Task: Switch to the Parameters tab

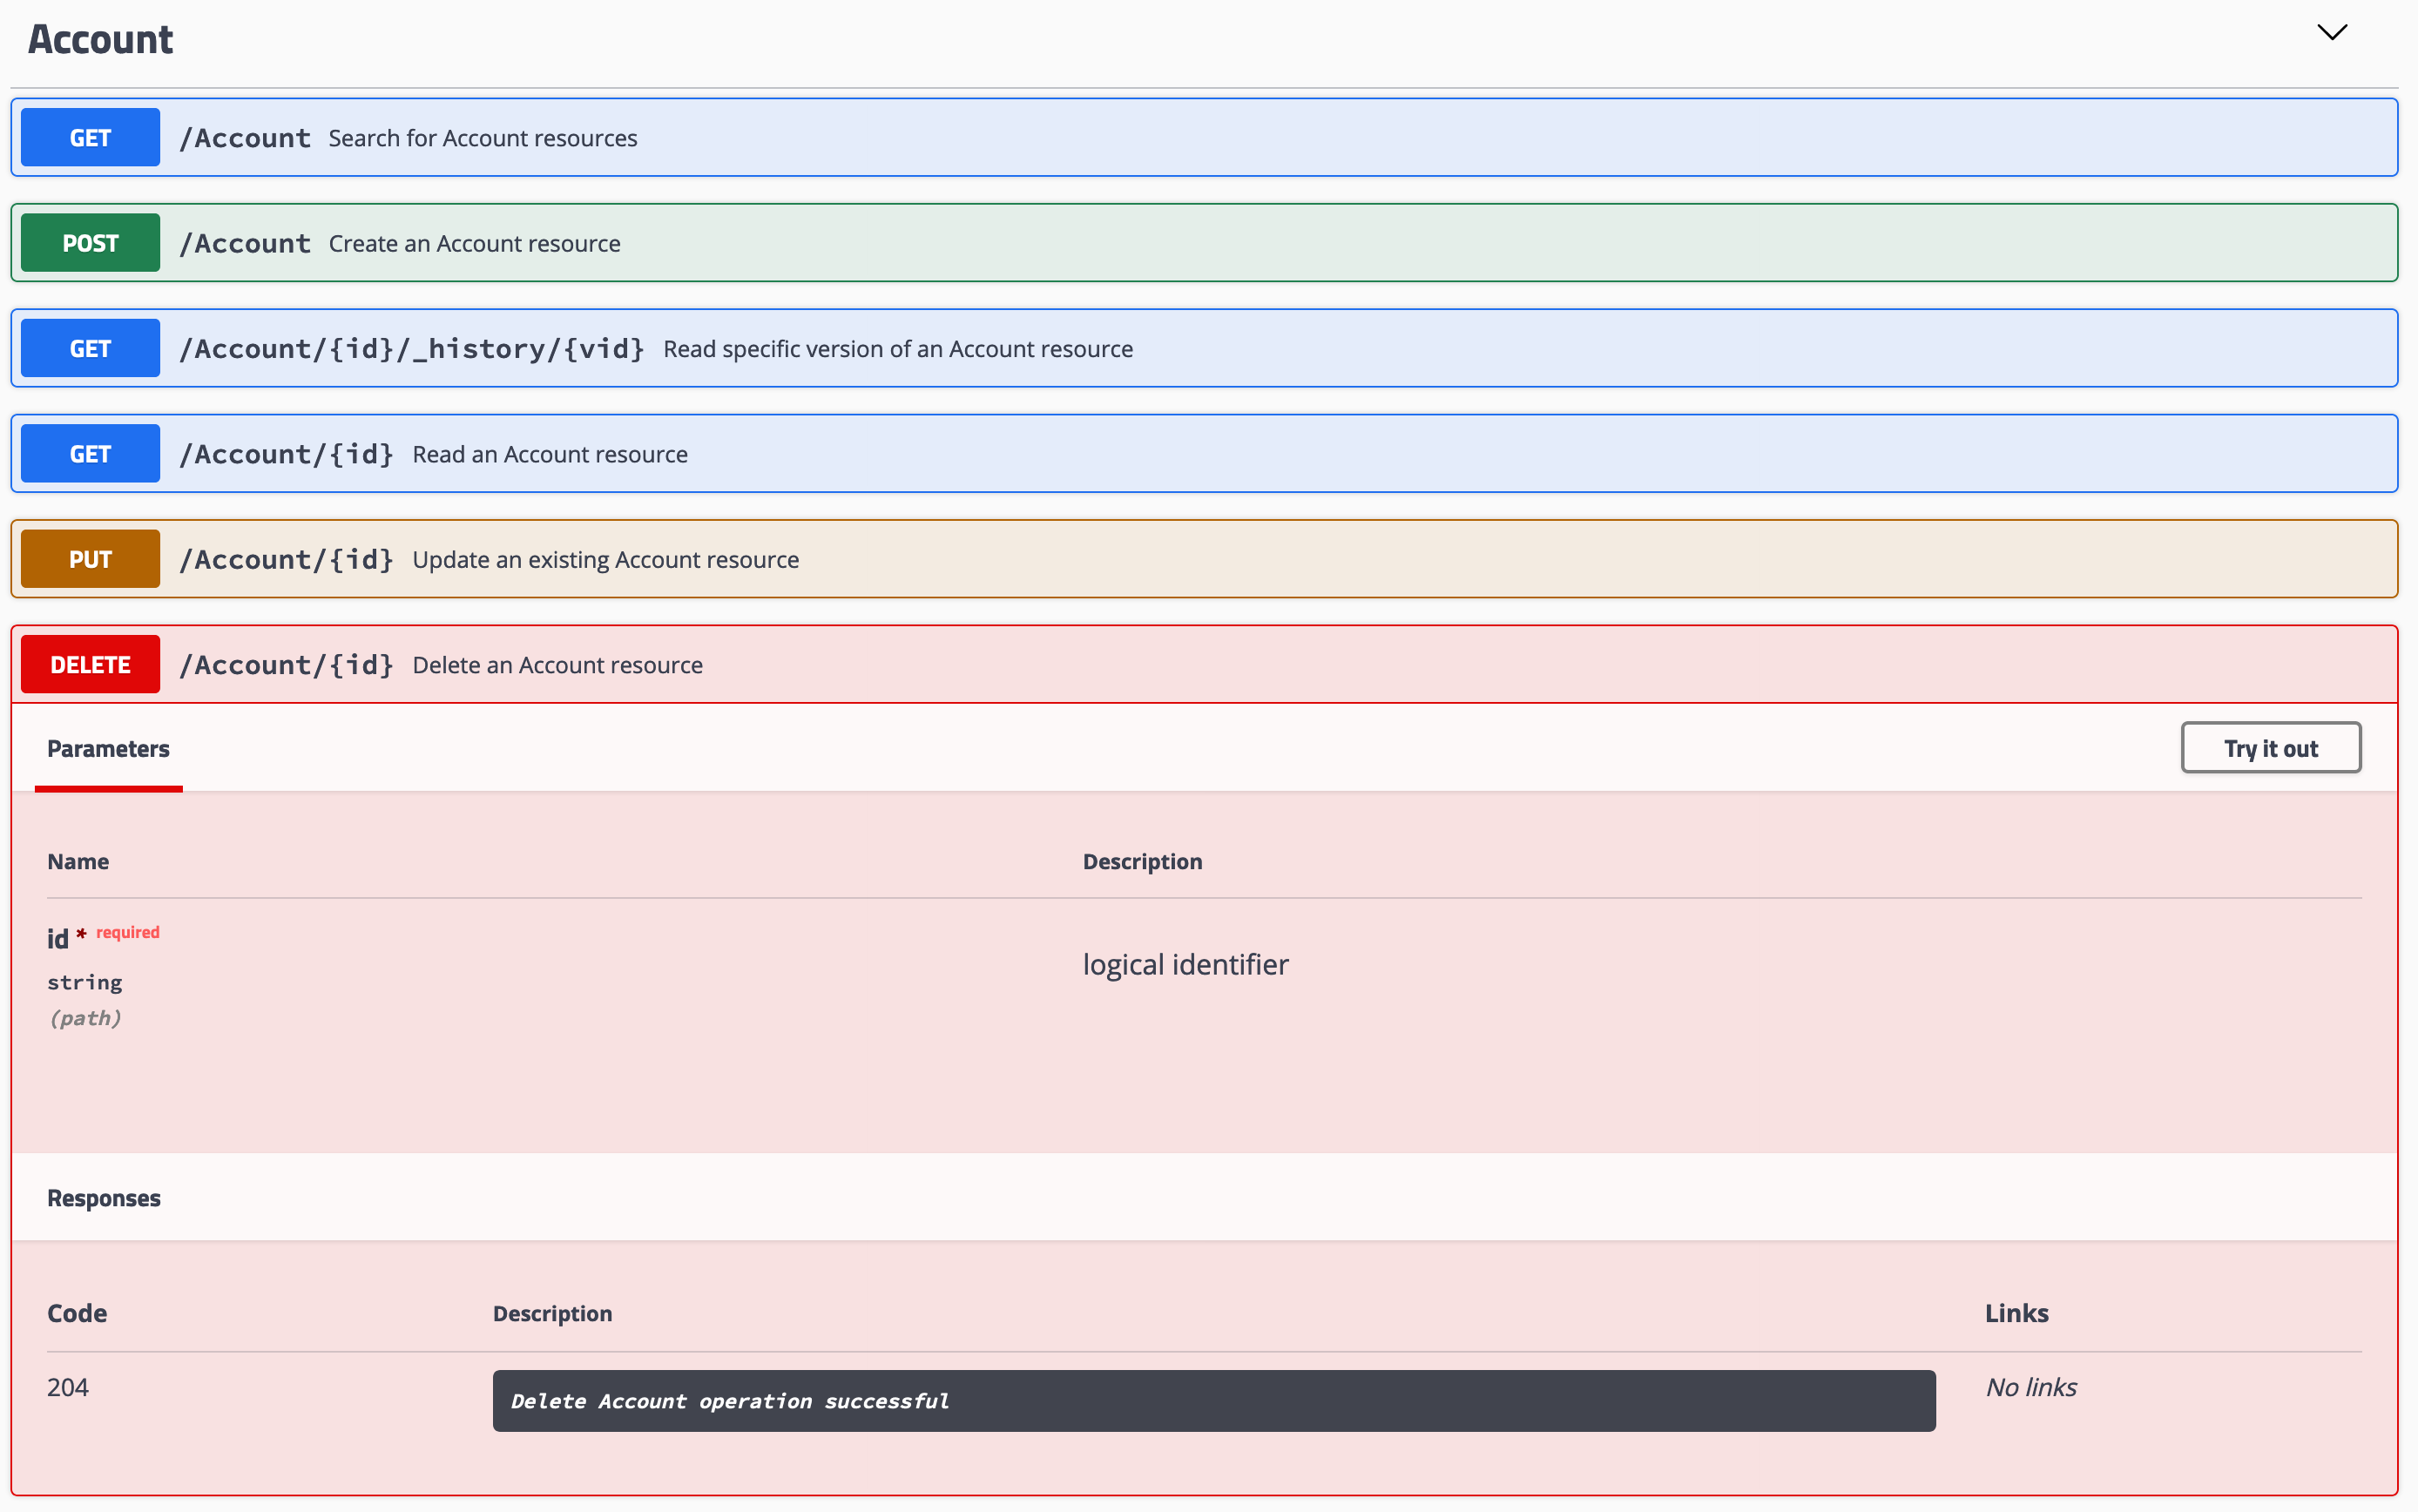Action: (108, 748)
